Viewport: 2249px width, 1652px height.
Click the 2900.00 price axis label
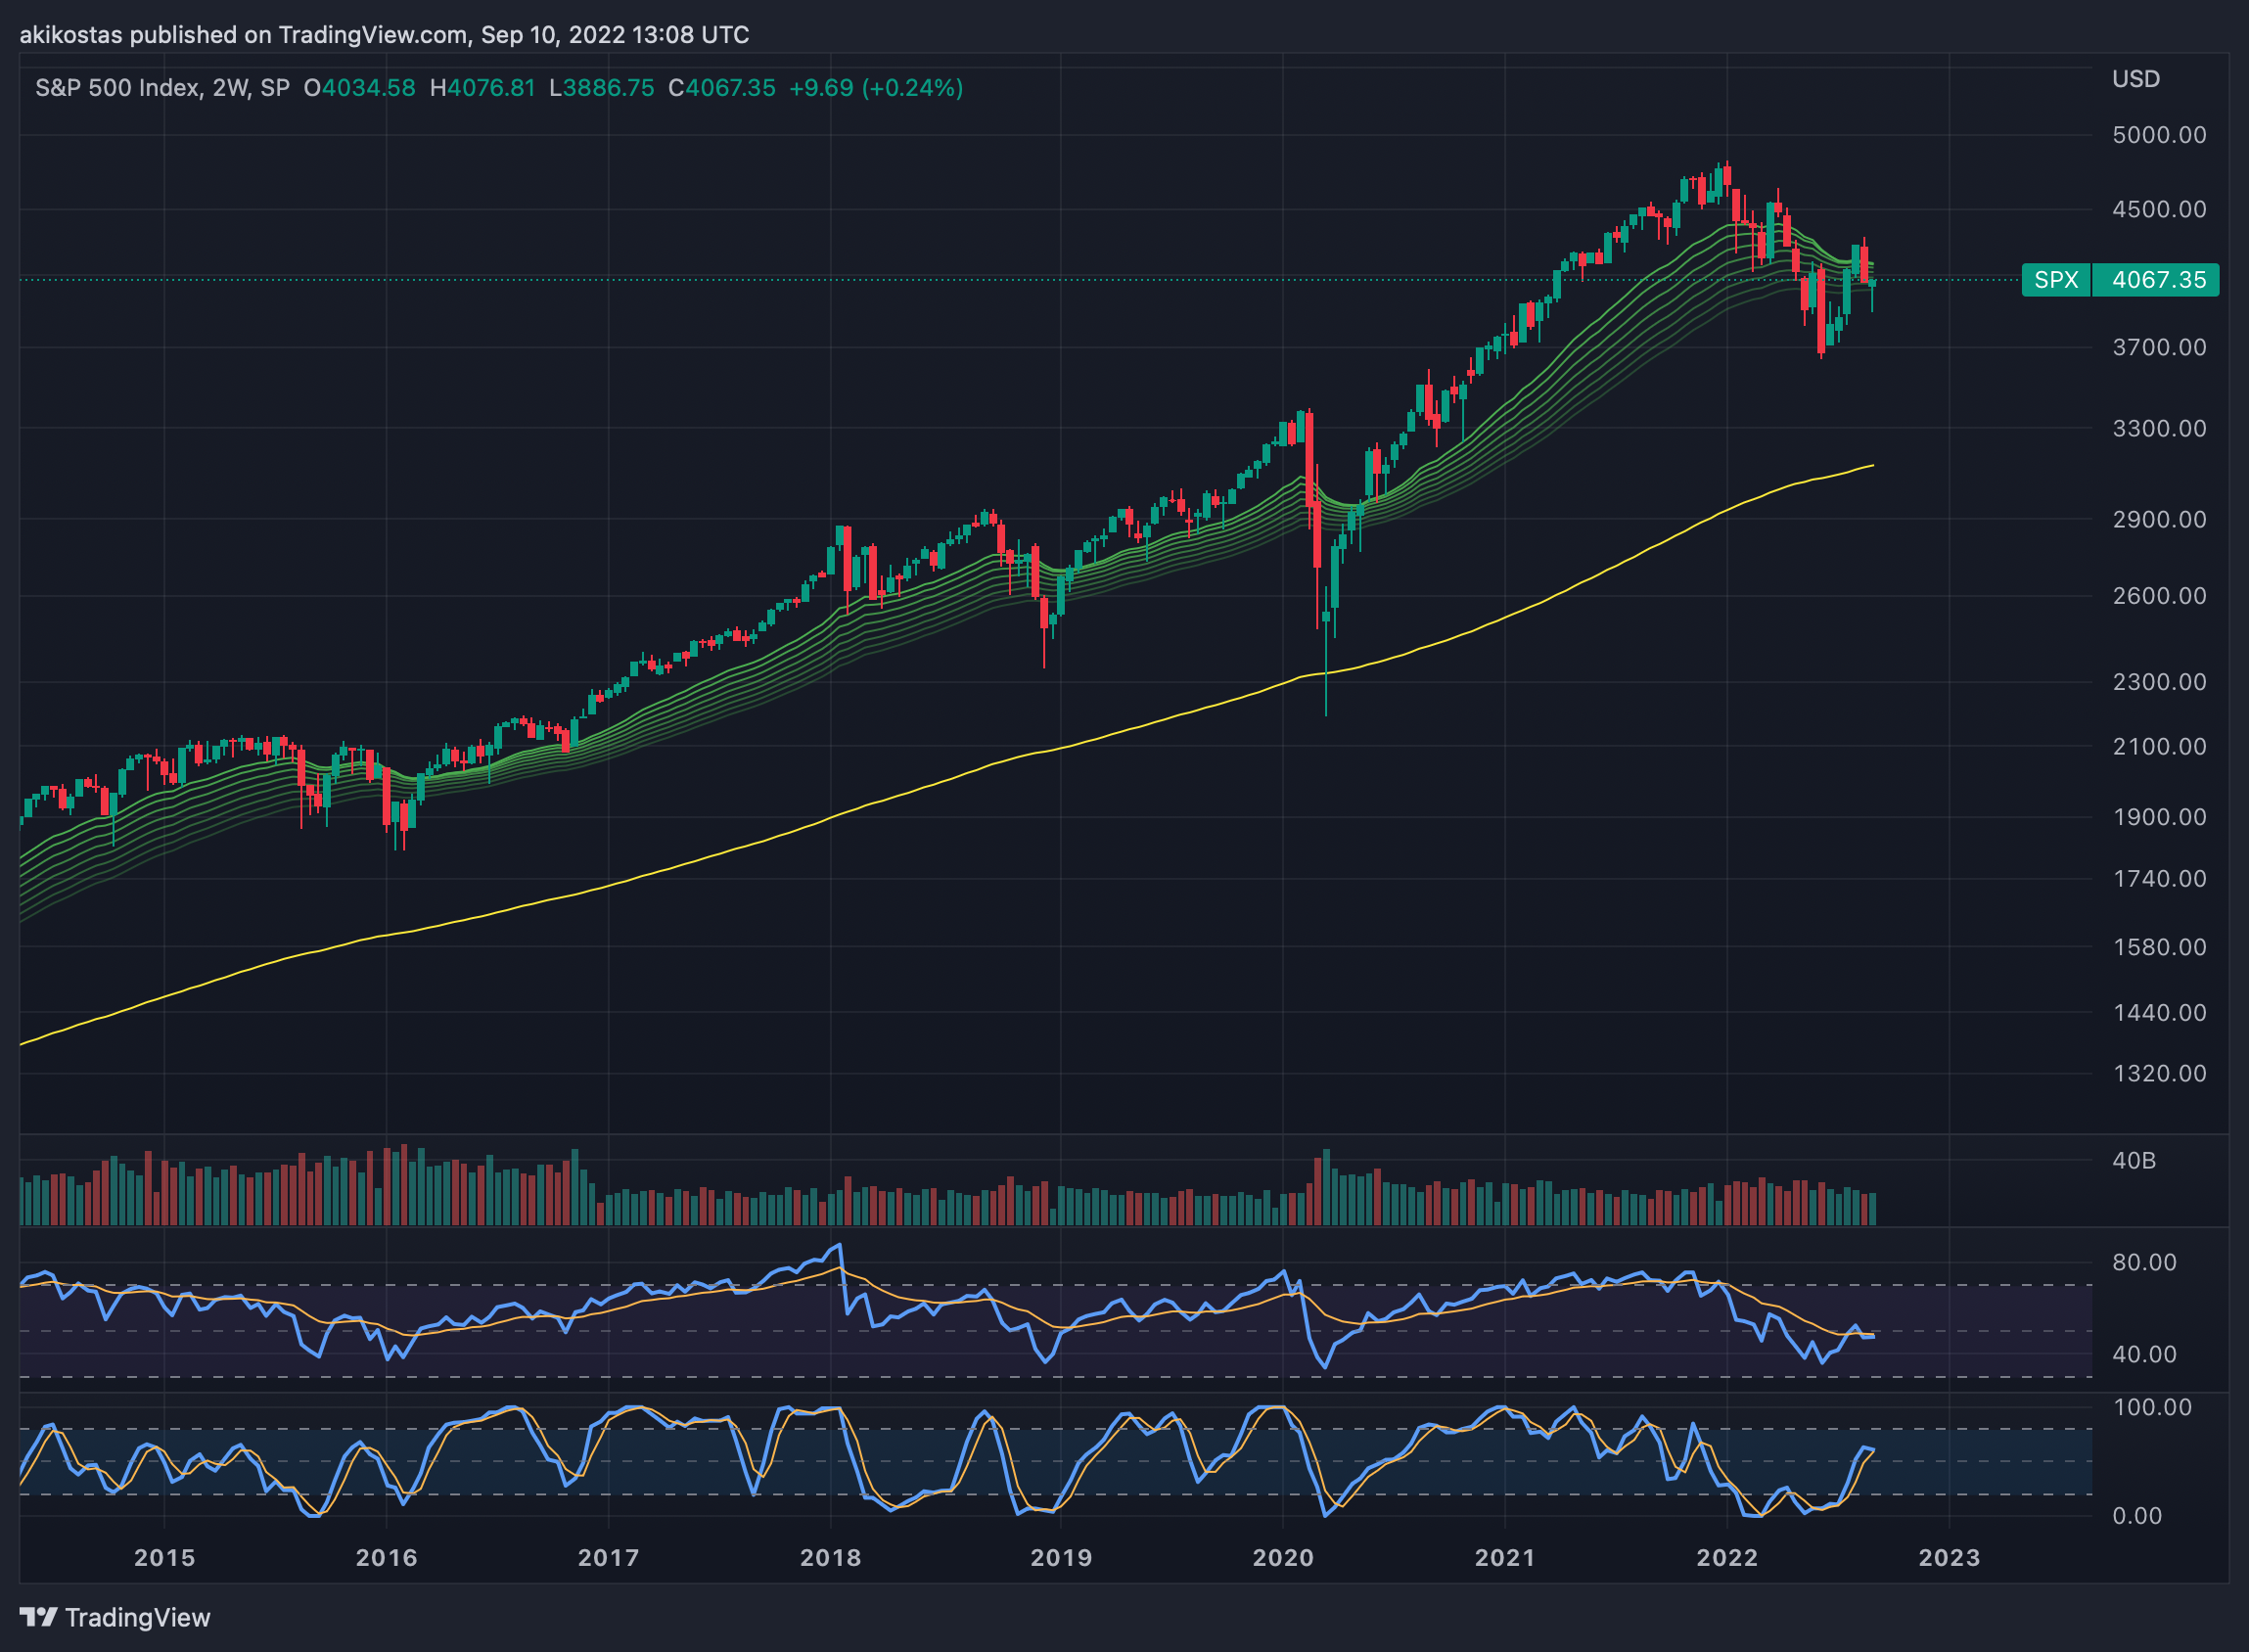(x=2159, y=519)
